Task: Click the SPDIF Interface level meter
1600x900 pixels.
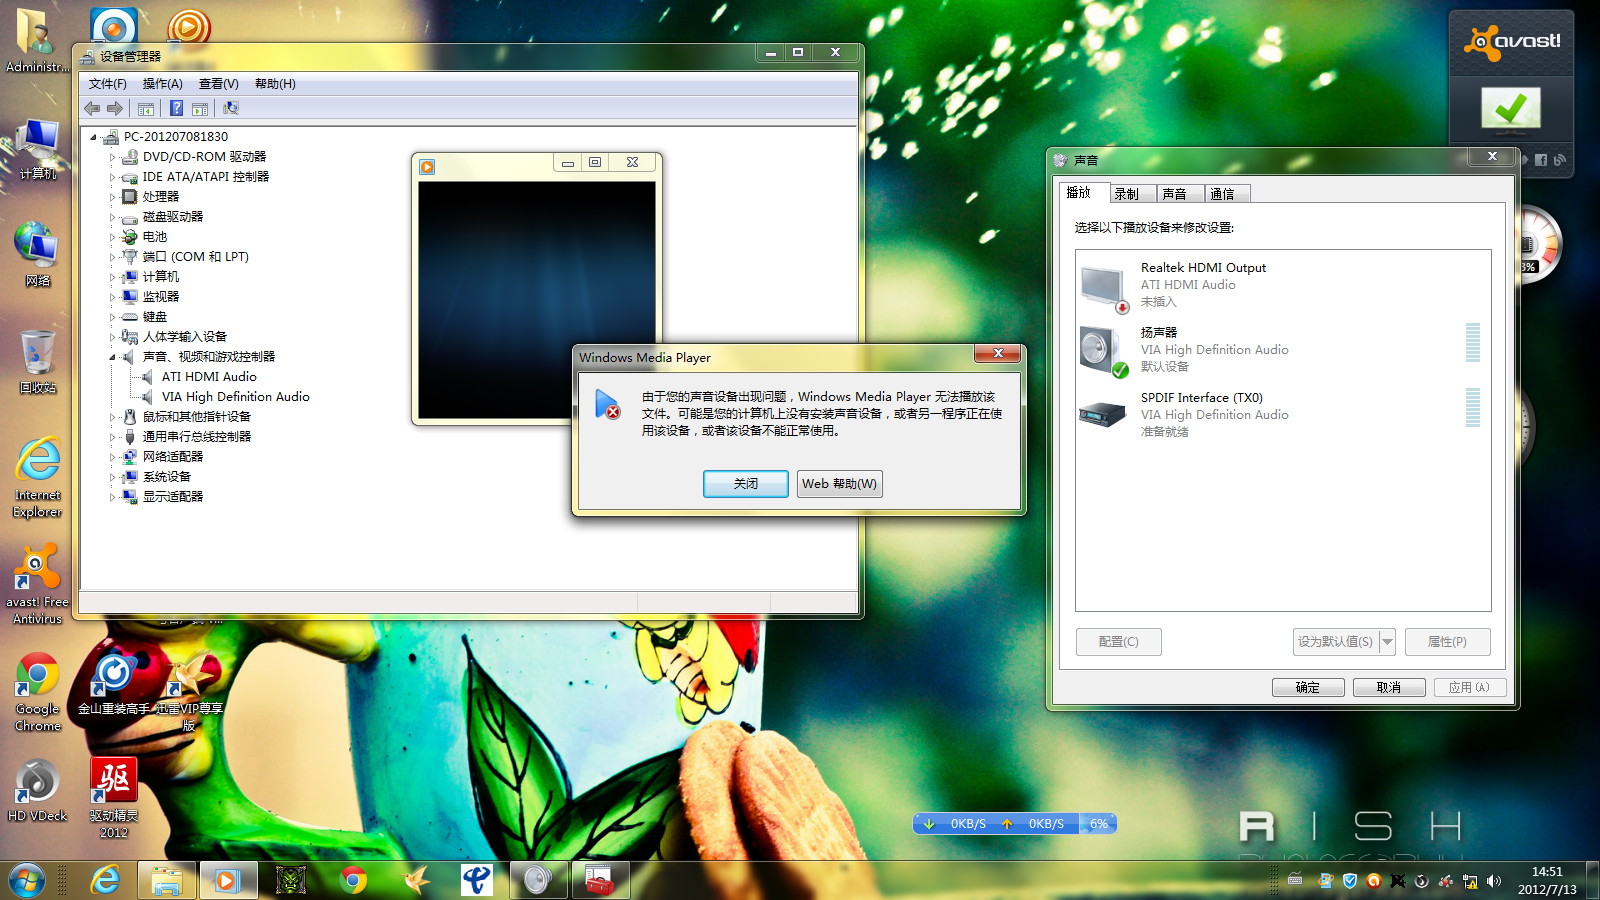Action: coord(1473,408)
